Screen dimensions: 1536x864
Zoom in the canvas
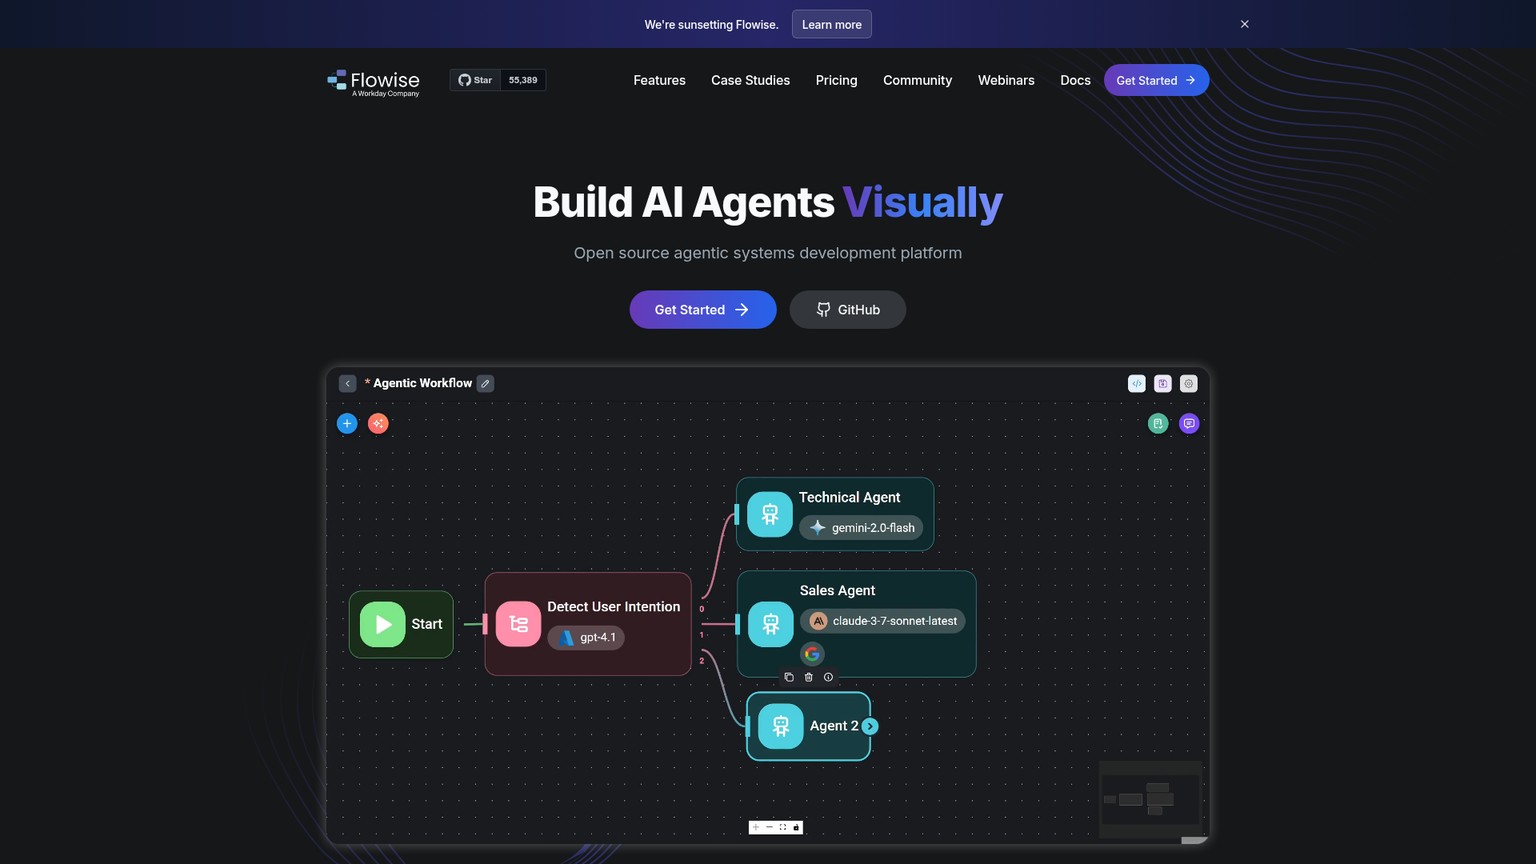click(755, 827)
